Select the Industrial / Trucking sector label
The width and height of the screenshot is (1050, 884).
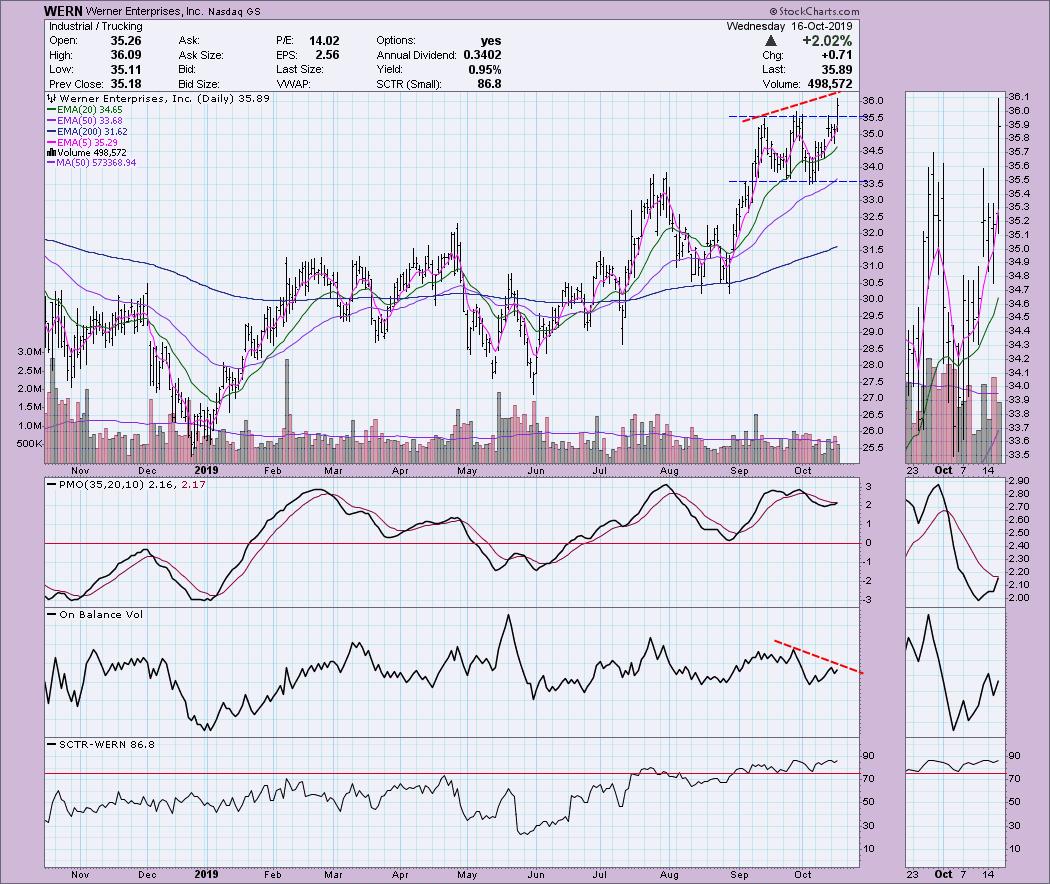(96, 26)
